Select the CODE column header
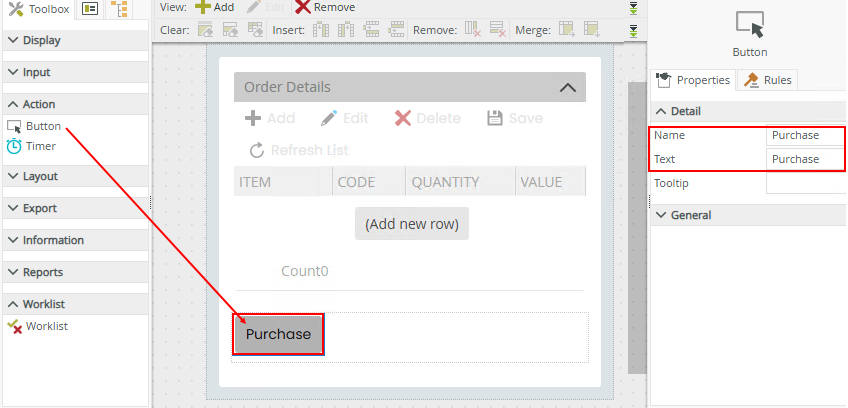 click(369, 182)
